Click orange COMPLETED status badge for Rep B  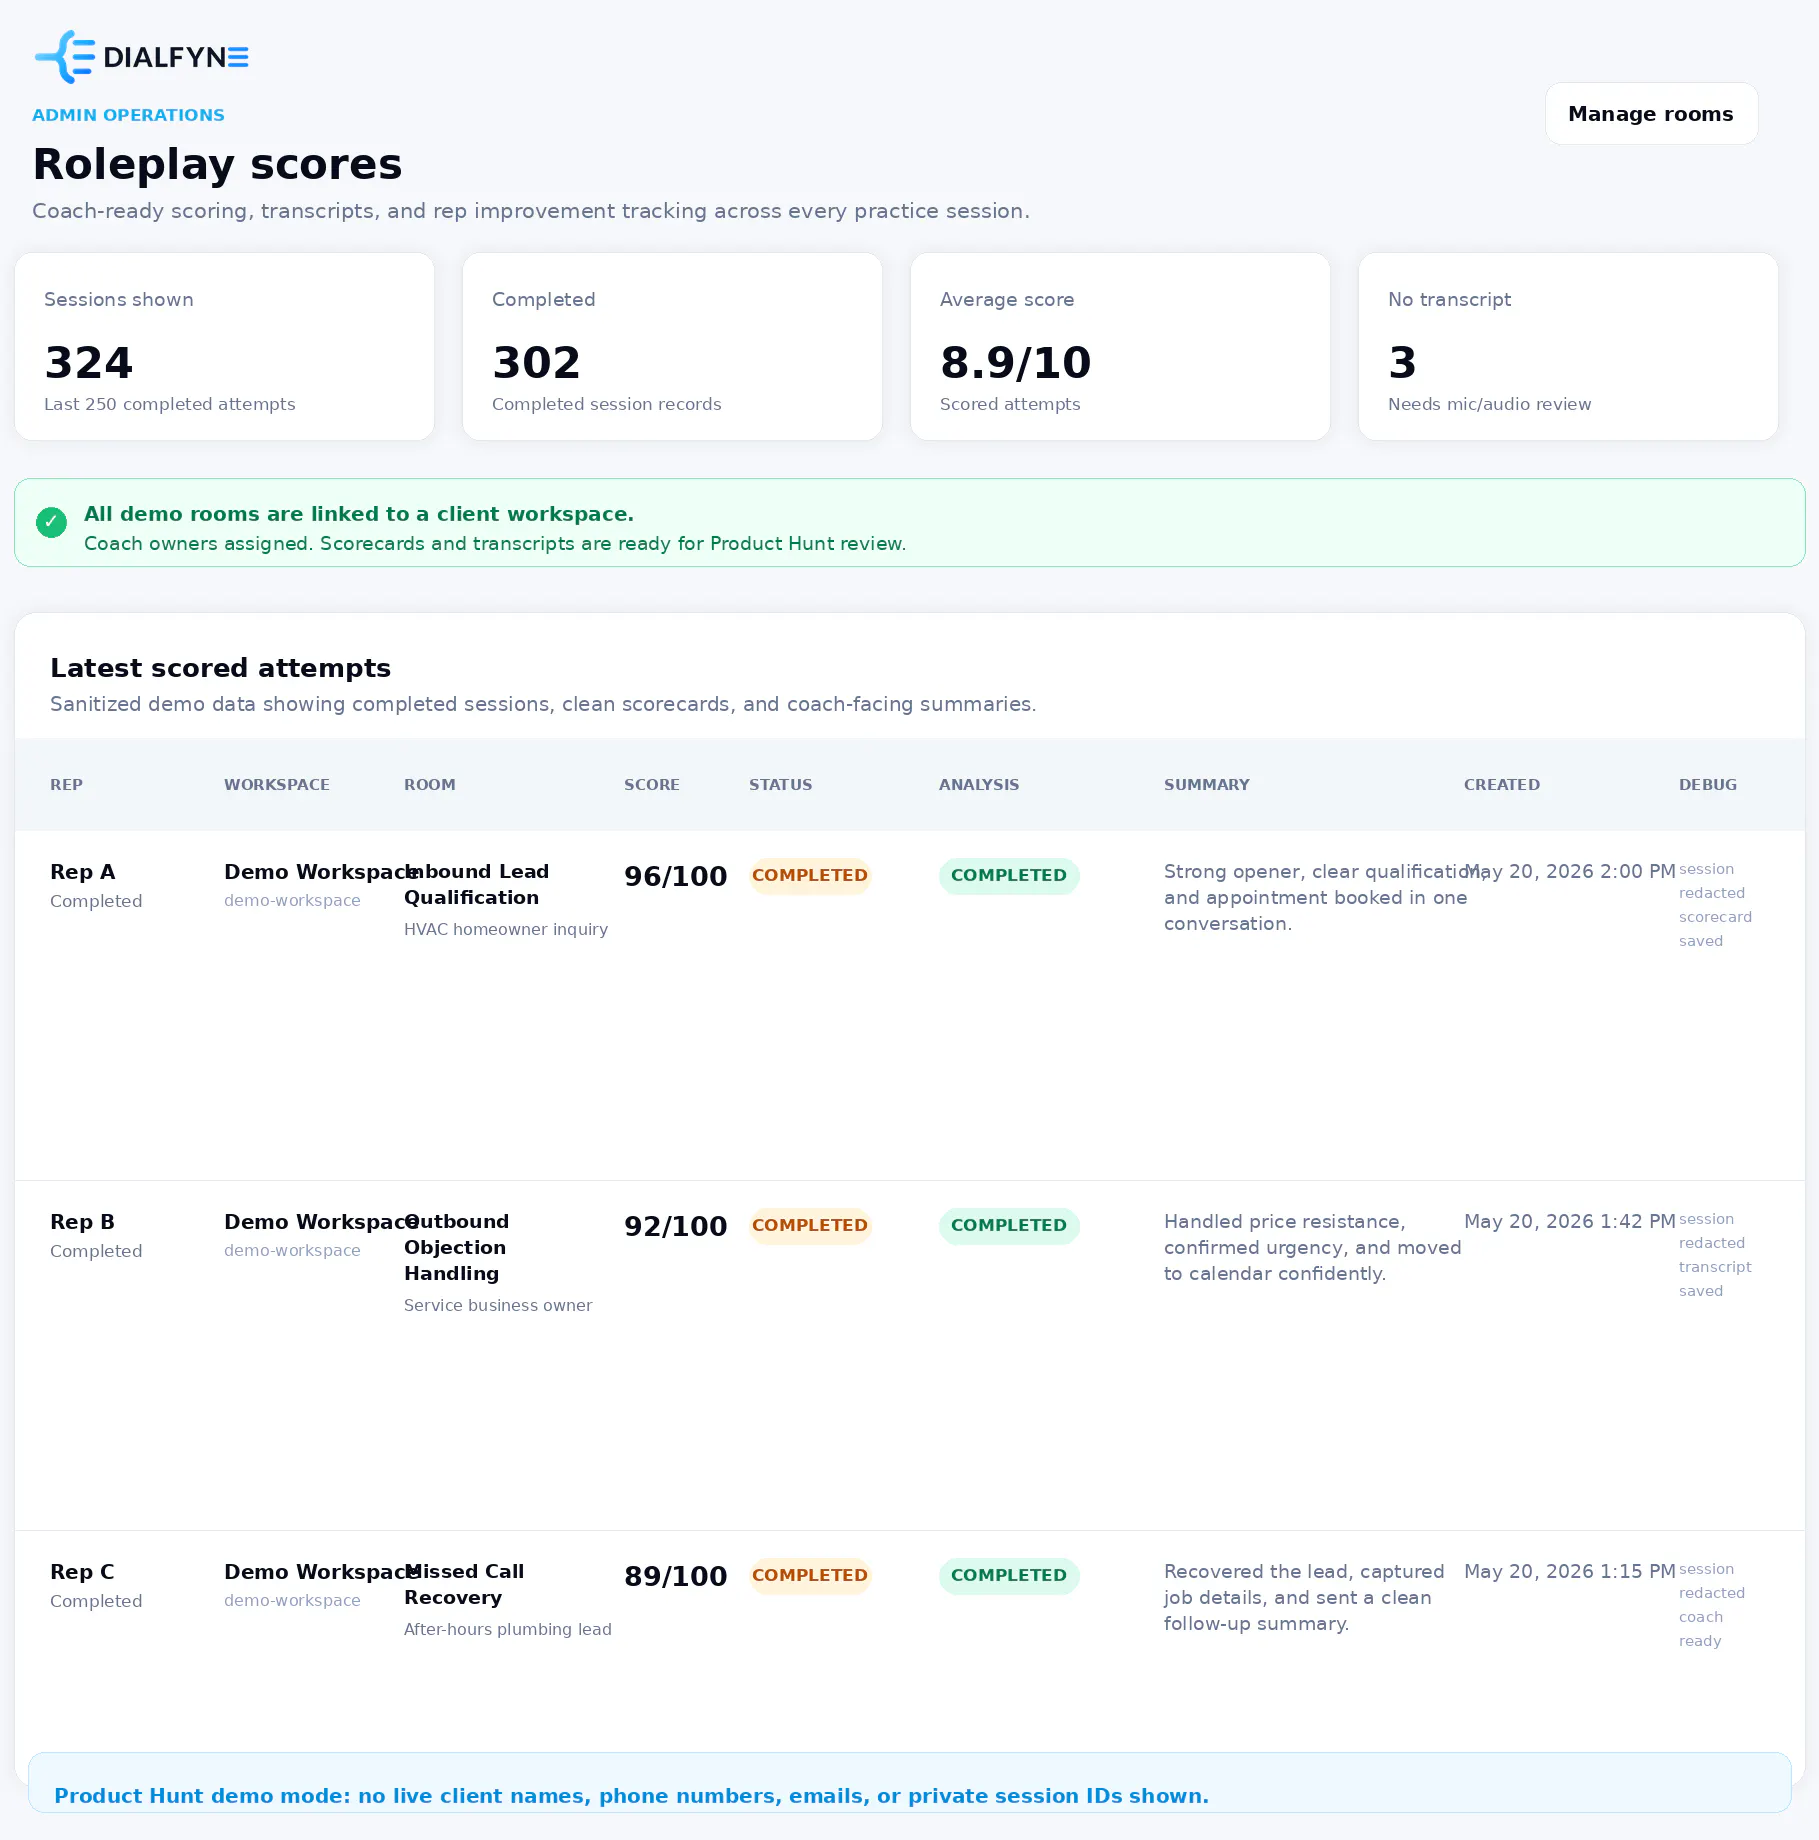click(x=810, y=1226)
